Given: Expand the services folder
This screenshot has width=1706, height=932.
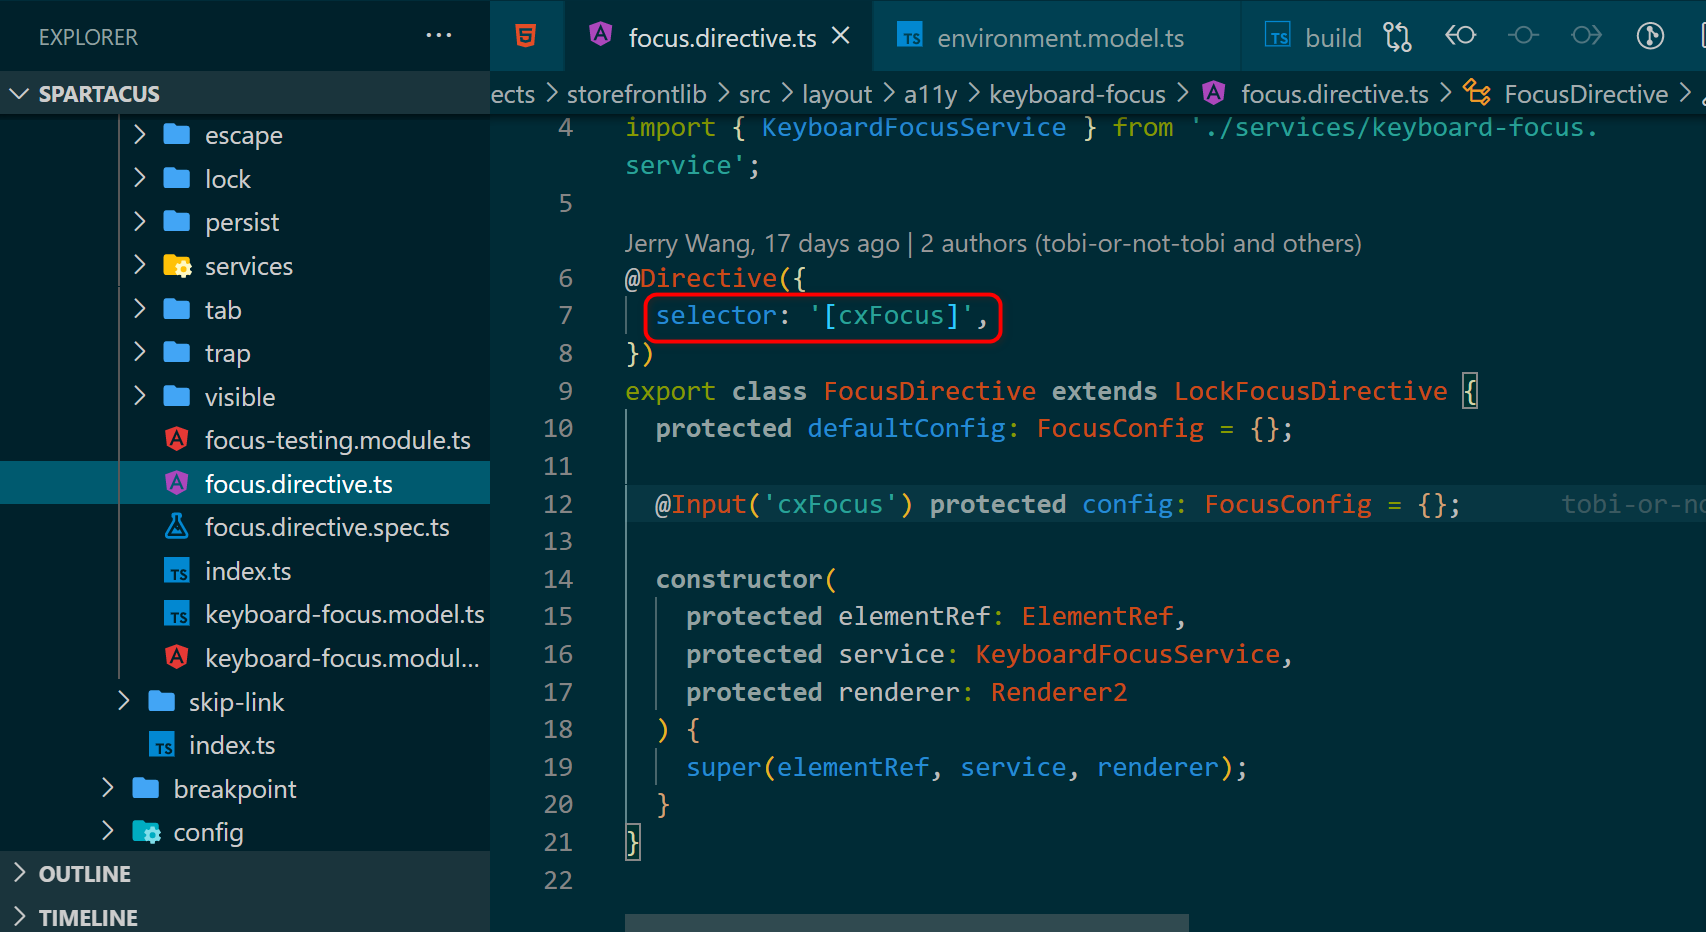Looking at the screenshot, I should point(140,266).
